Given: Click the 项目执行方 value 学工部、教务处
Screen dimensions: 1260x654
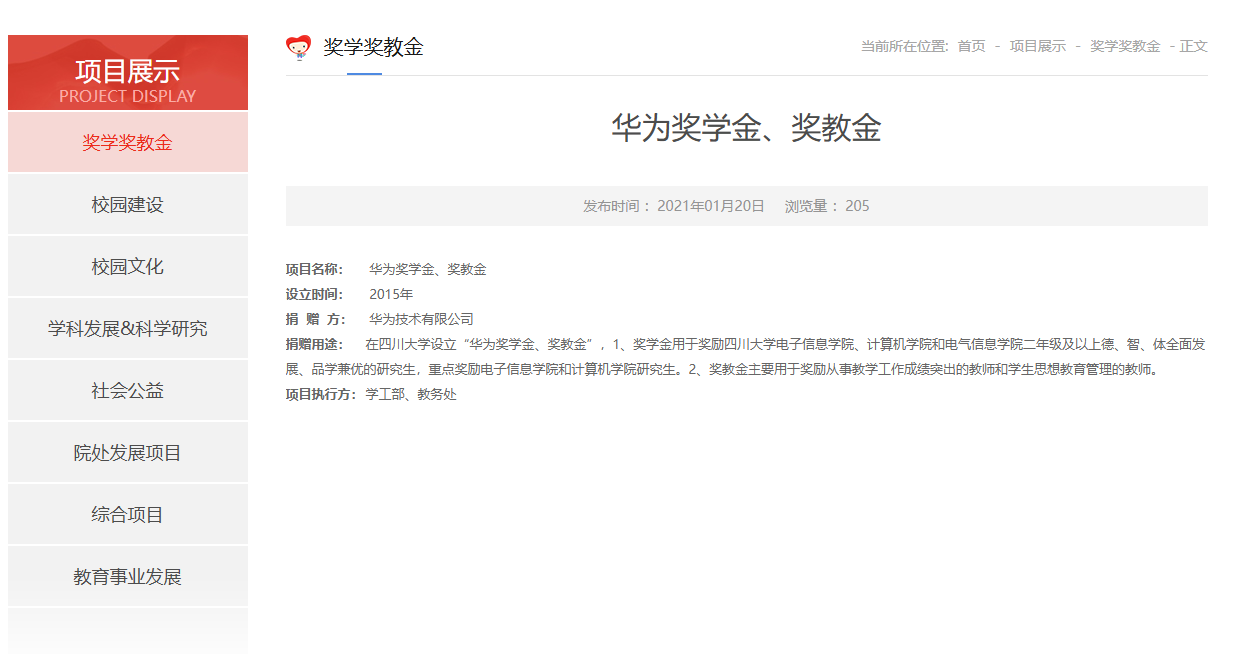Looking at the screenshot, I should [x=411, y=394].
